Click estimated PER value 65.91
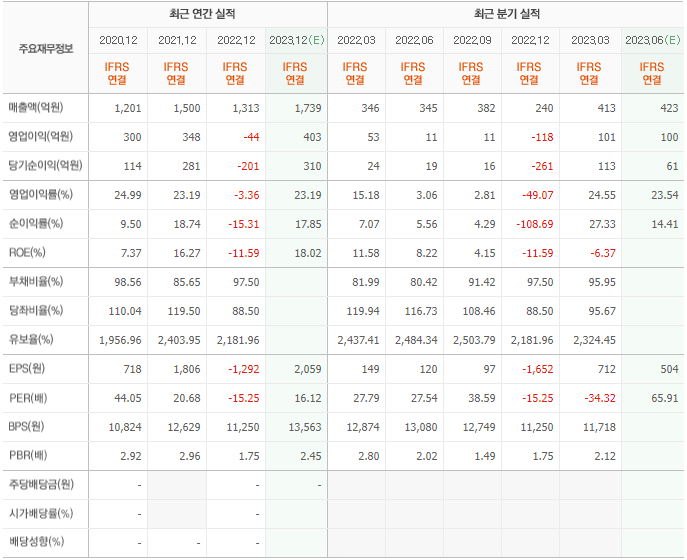This screenshot has height=560, width=687. point(665,398)
